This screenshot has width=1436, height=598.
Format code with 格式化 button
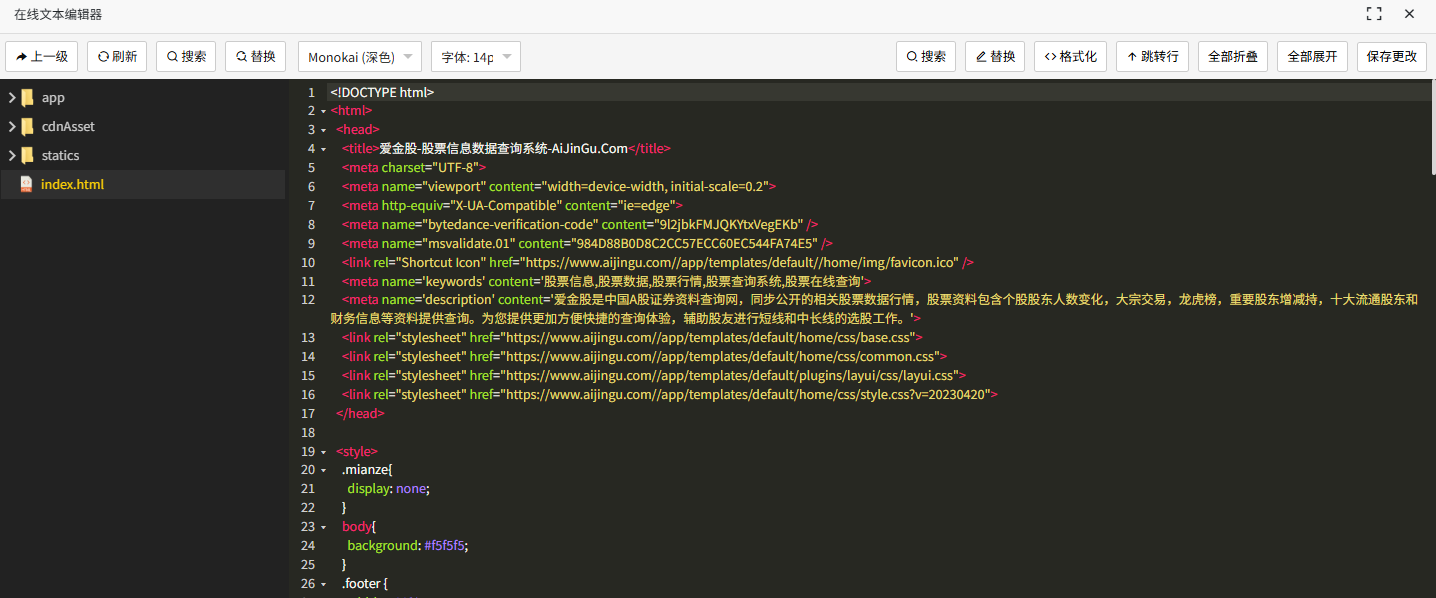pos(1070,57)
